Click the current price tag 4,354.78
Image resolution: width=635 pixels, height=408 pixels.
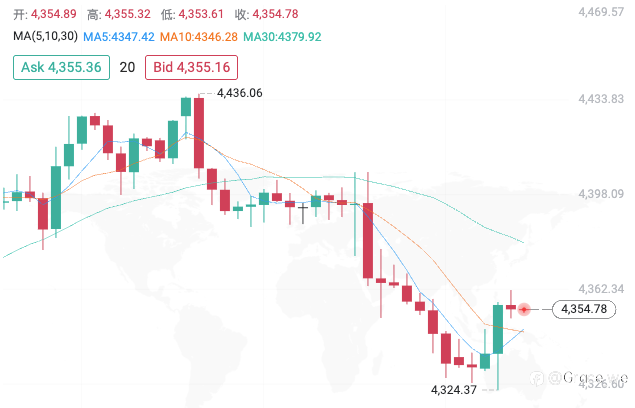click(584, 309)
